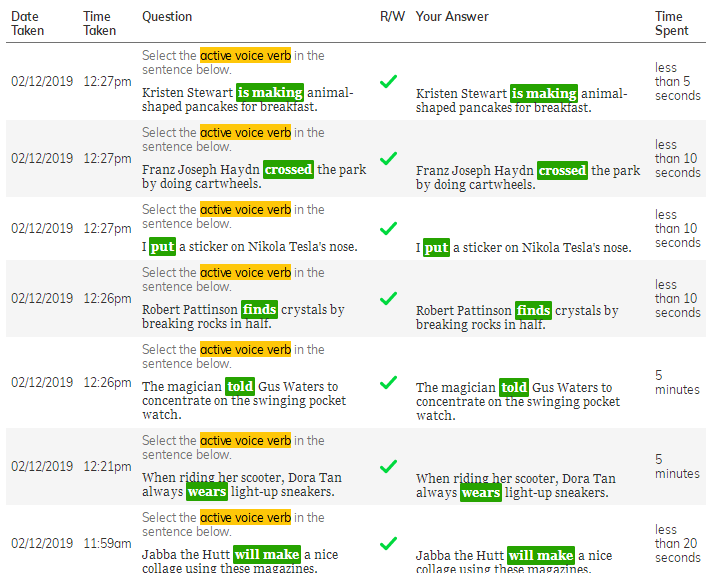Viewport: 715px width, 573px height.
Task: Click highlighted verb "crossed" in the Your Answer column
Action: pyautogui.click(x=562, y=171)
